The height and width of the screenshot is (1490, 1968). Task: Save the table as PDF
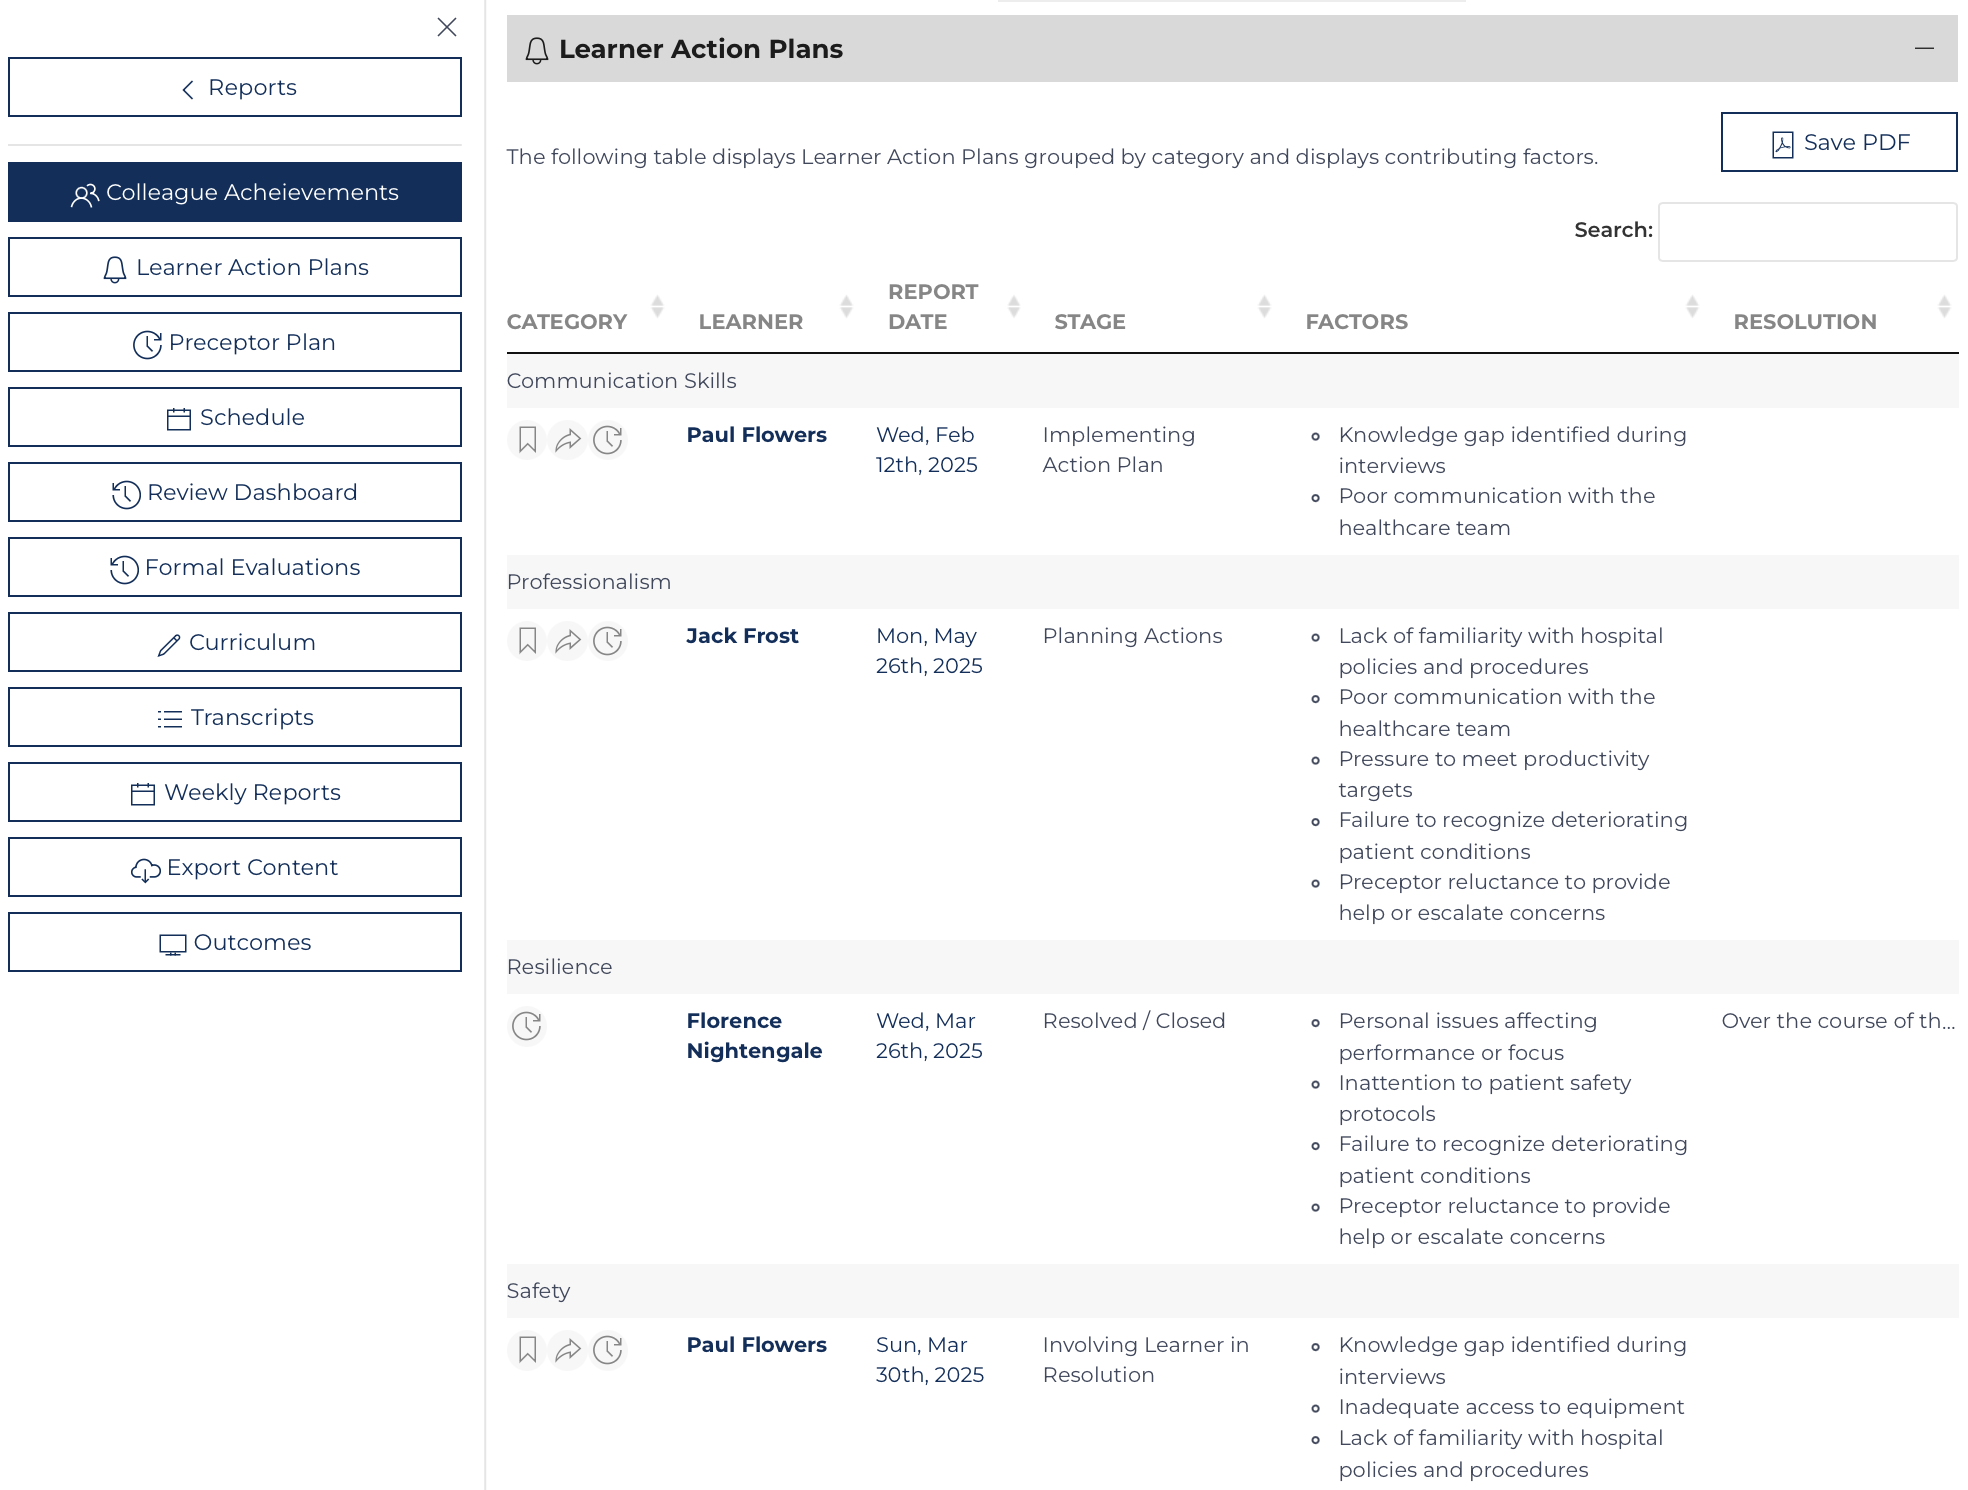(x=1839, y=142)
